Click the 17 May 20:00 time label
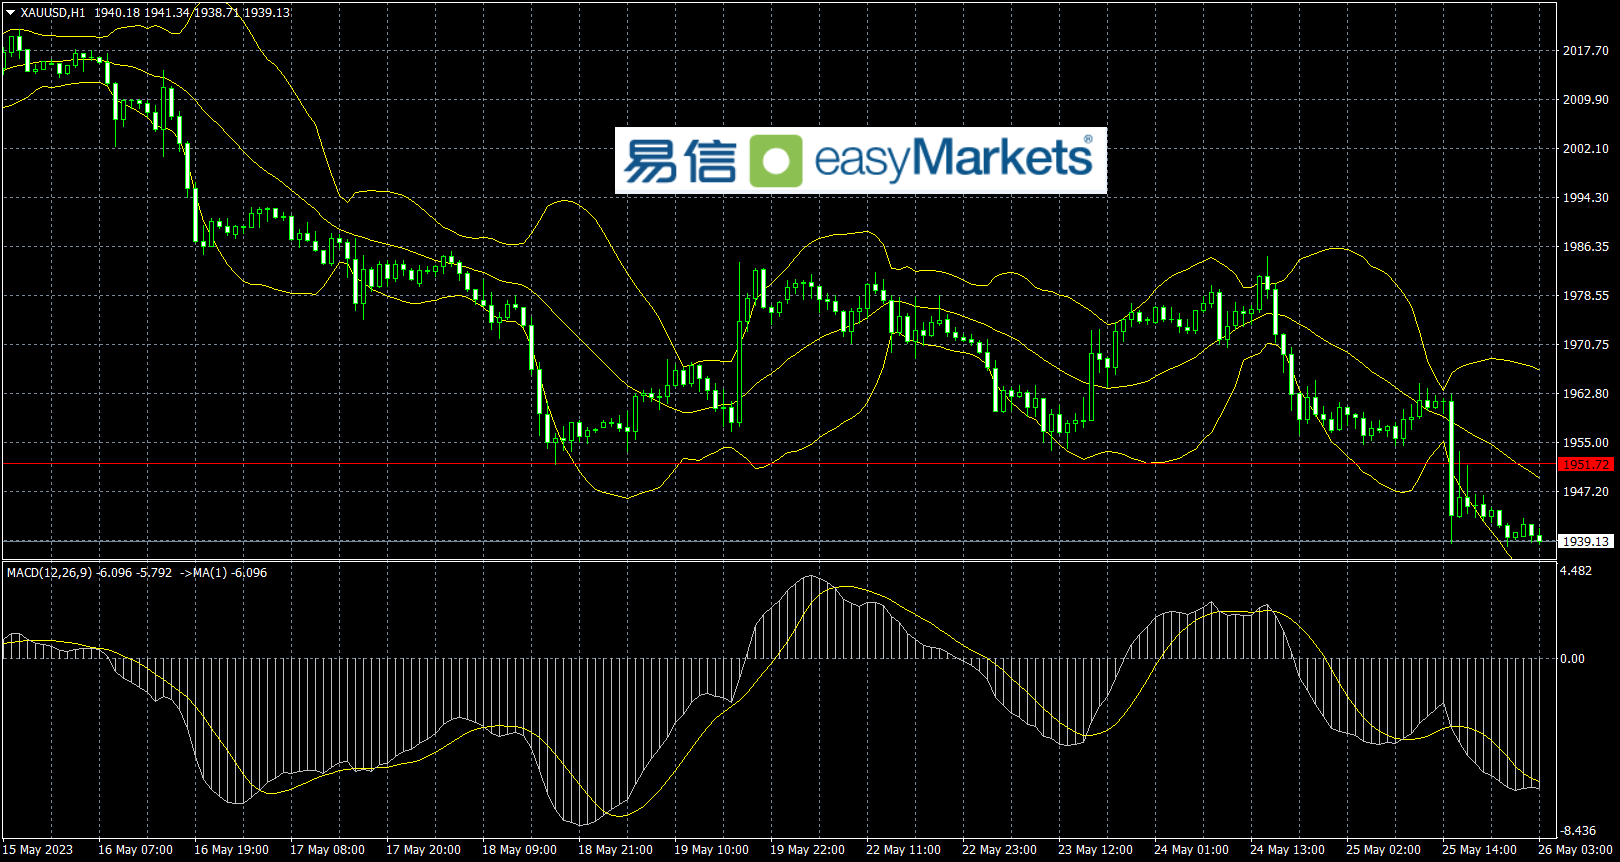1620x862 pixels. pyautogui.click(x=423, y=850)
